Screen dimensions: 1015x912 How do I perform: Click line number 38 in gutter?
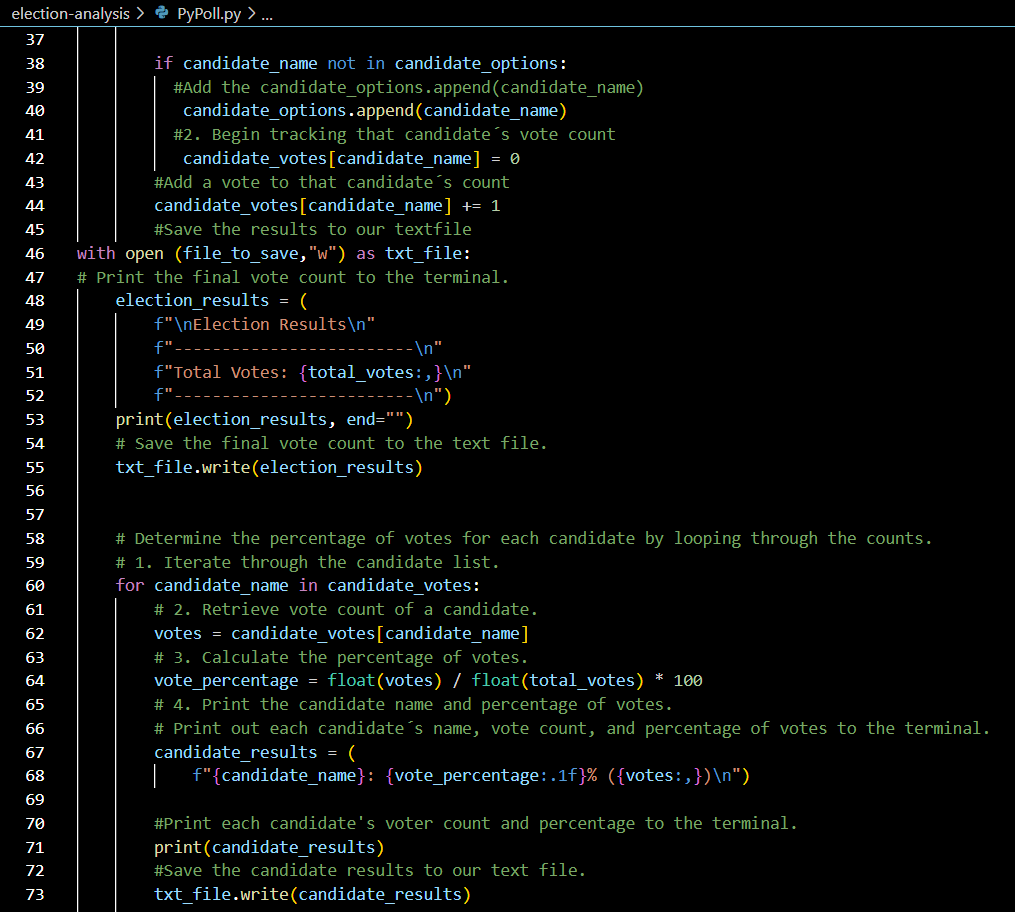tap(35, 63)
